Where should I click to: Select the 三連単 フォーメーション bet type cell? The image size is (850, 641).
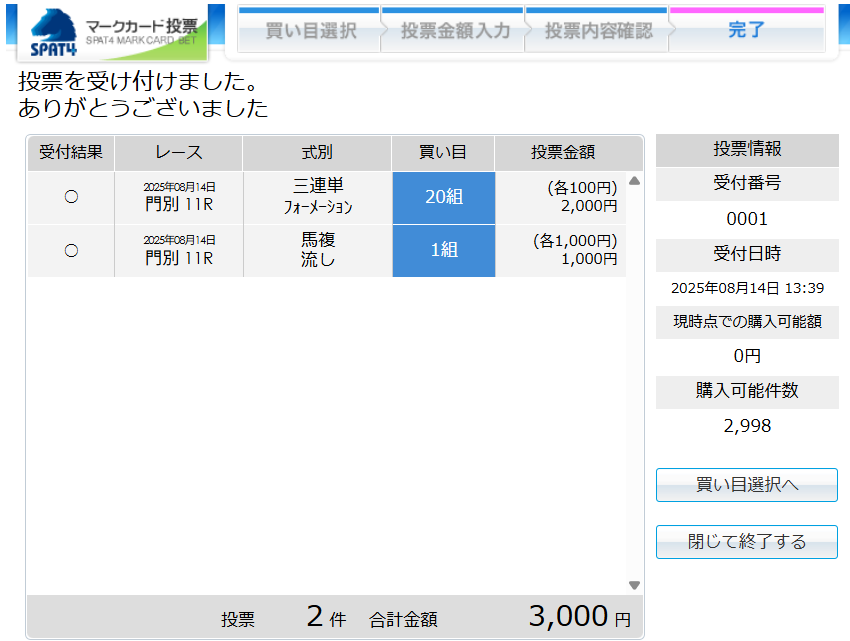318,196
